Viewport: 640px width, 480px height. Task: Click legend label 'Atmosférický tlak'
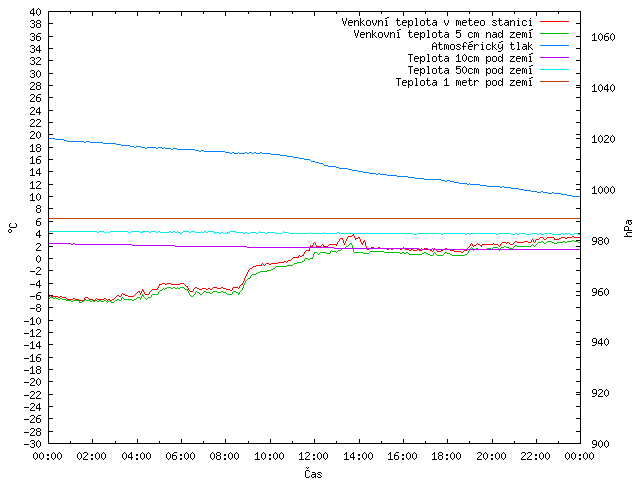click(x=482, y=46)
